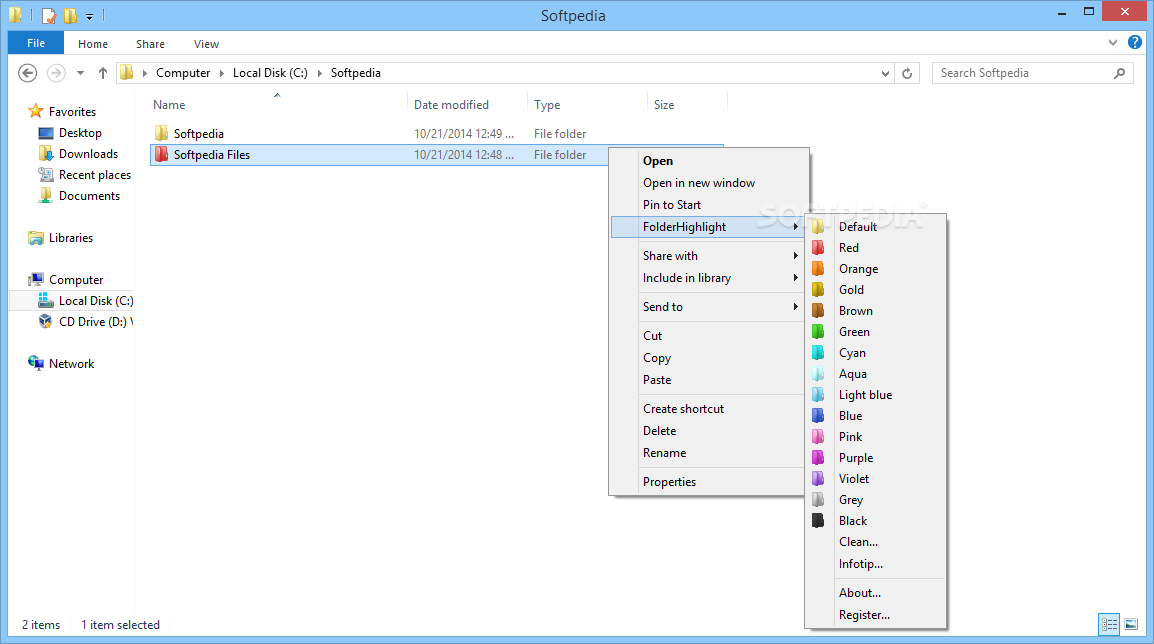Choose the Aqua folder icon

[818, 374]
